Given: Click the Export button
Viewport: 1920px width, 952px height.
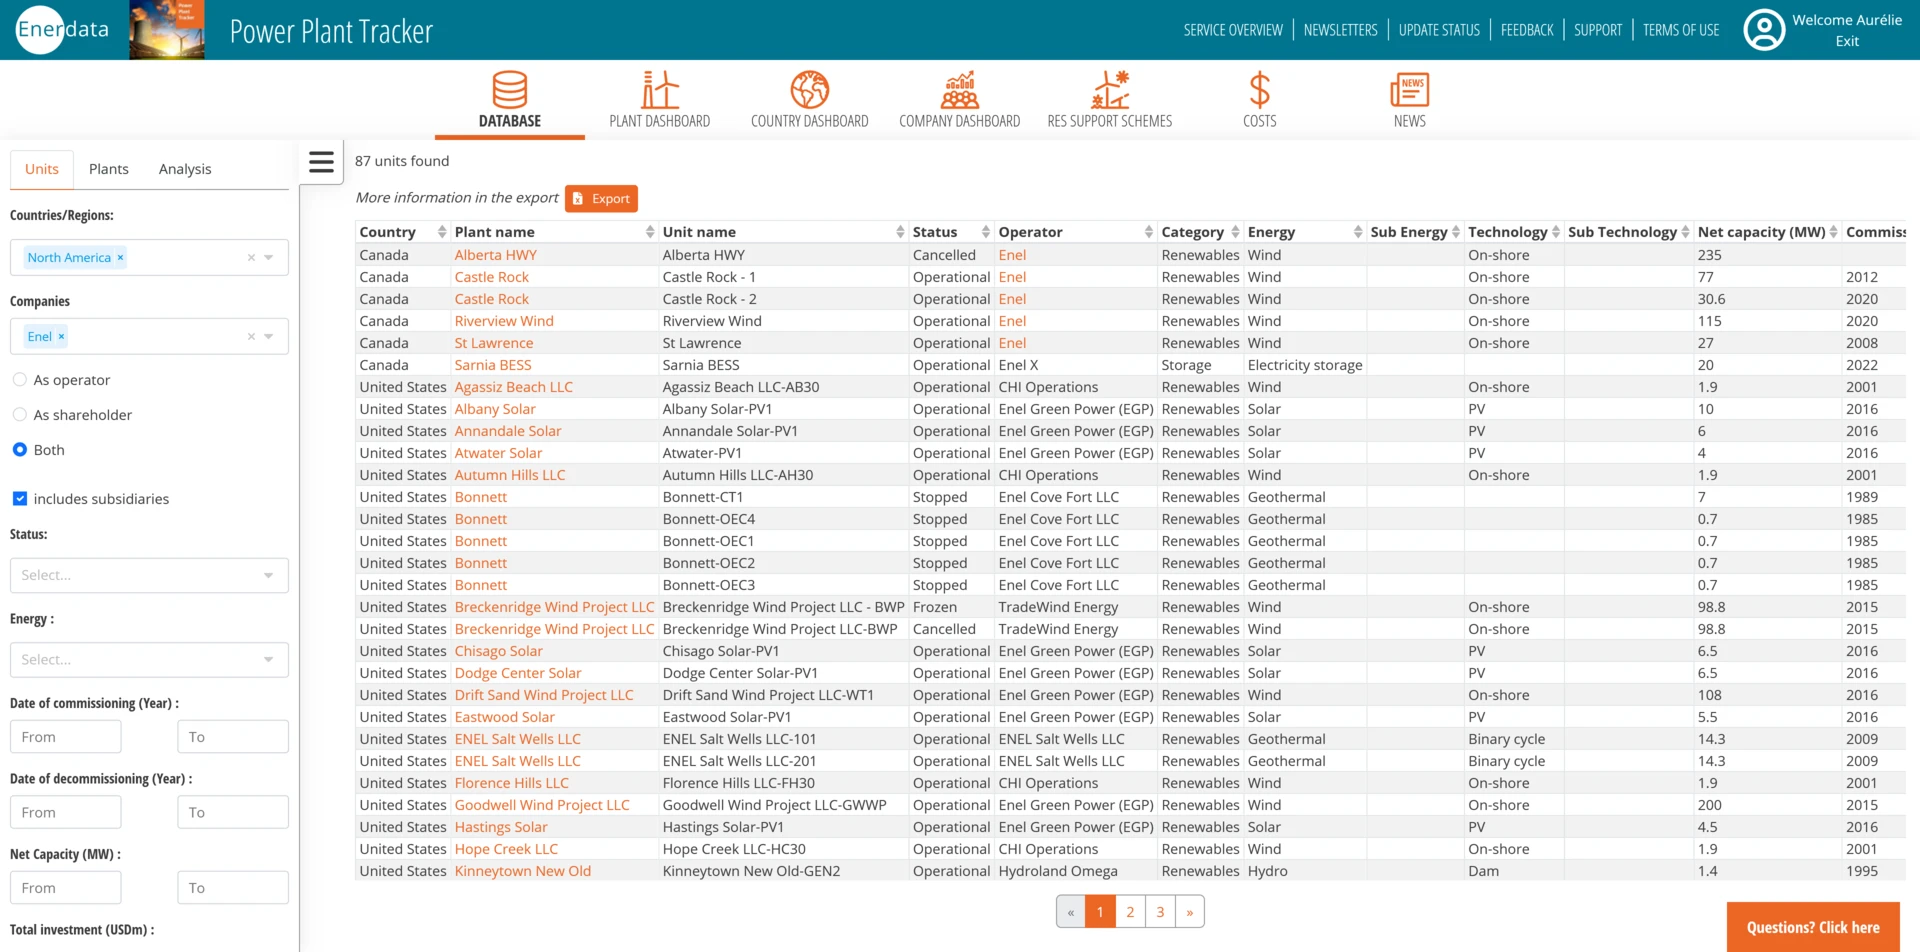Looking at the screenshot, I should [601, 198].
